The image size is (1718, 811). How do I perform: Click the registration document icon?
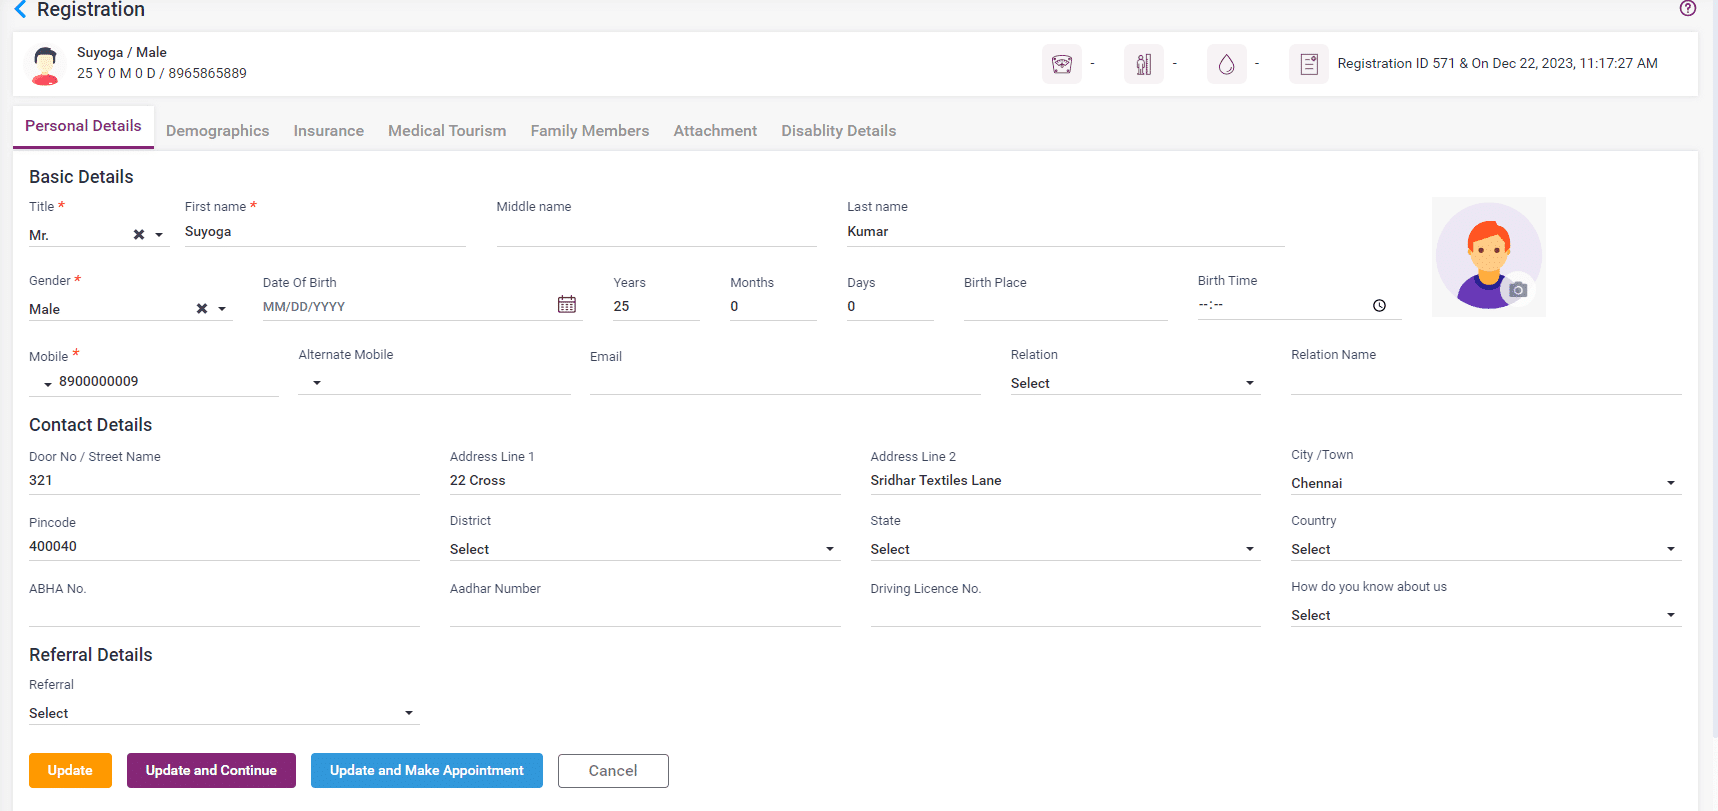click(1308, 64)
